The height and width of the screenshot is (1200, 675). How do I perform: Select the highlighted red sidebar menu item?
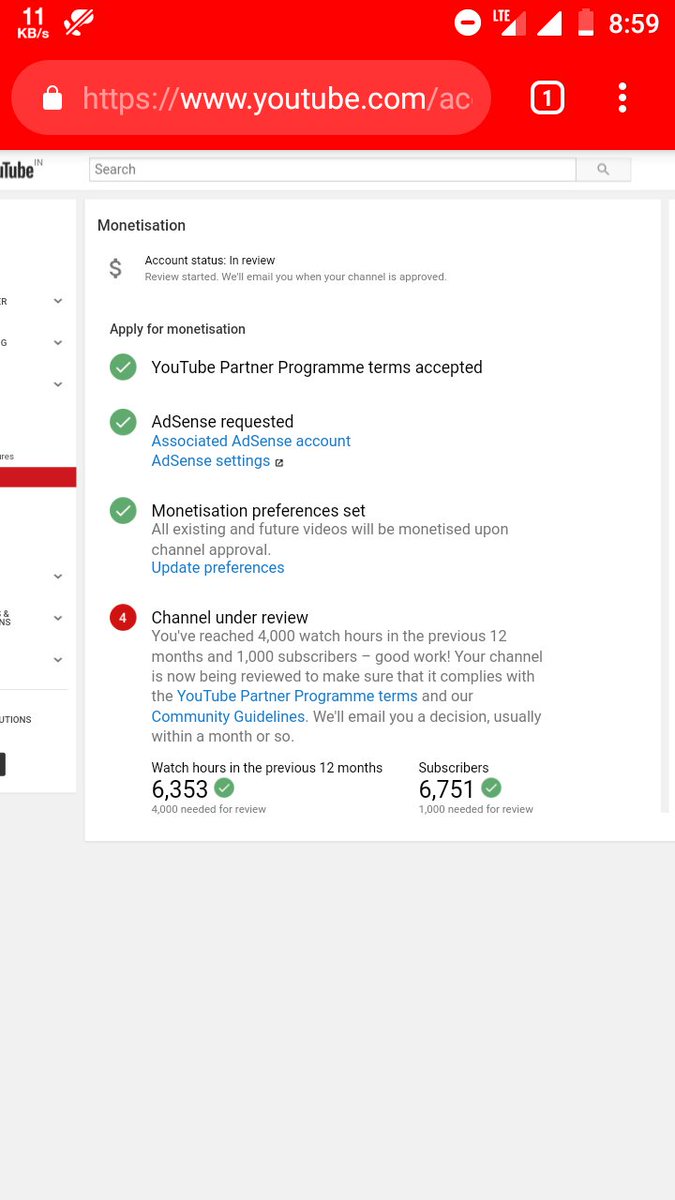click(38, 477)
